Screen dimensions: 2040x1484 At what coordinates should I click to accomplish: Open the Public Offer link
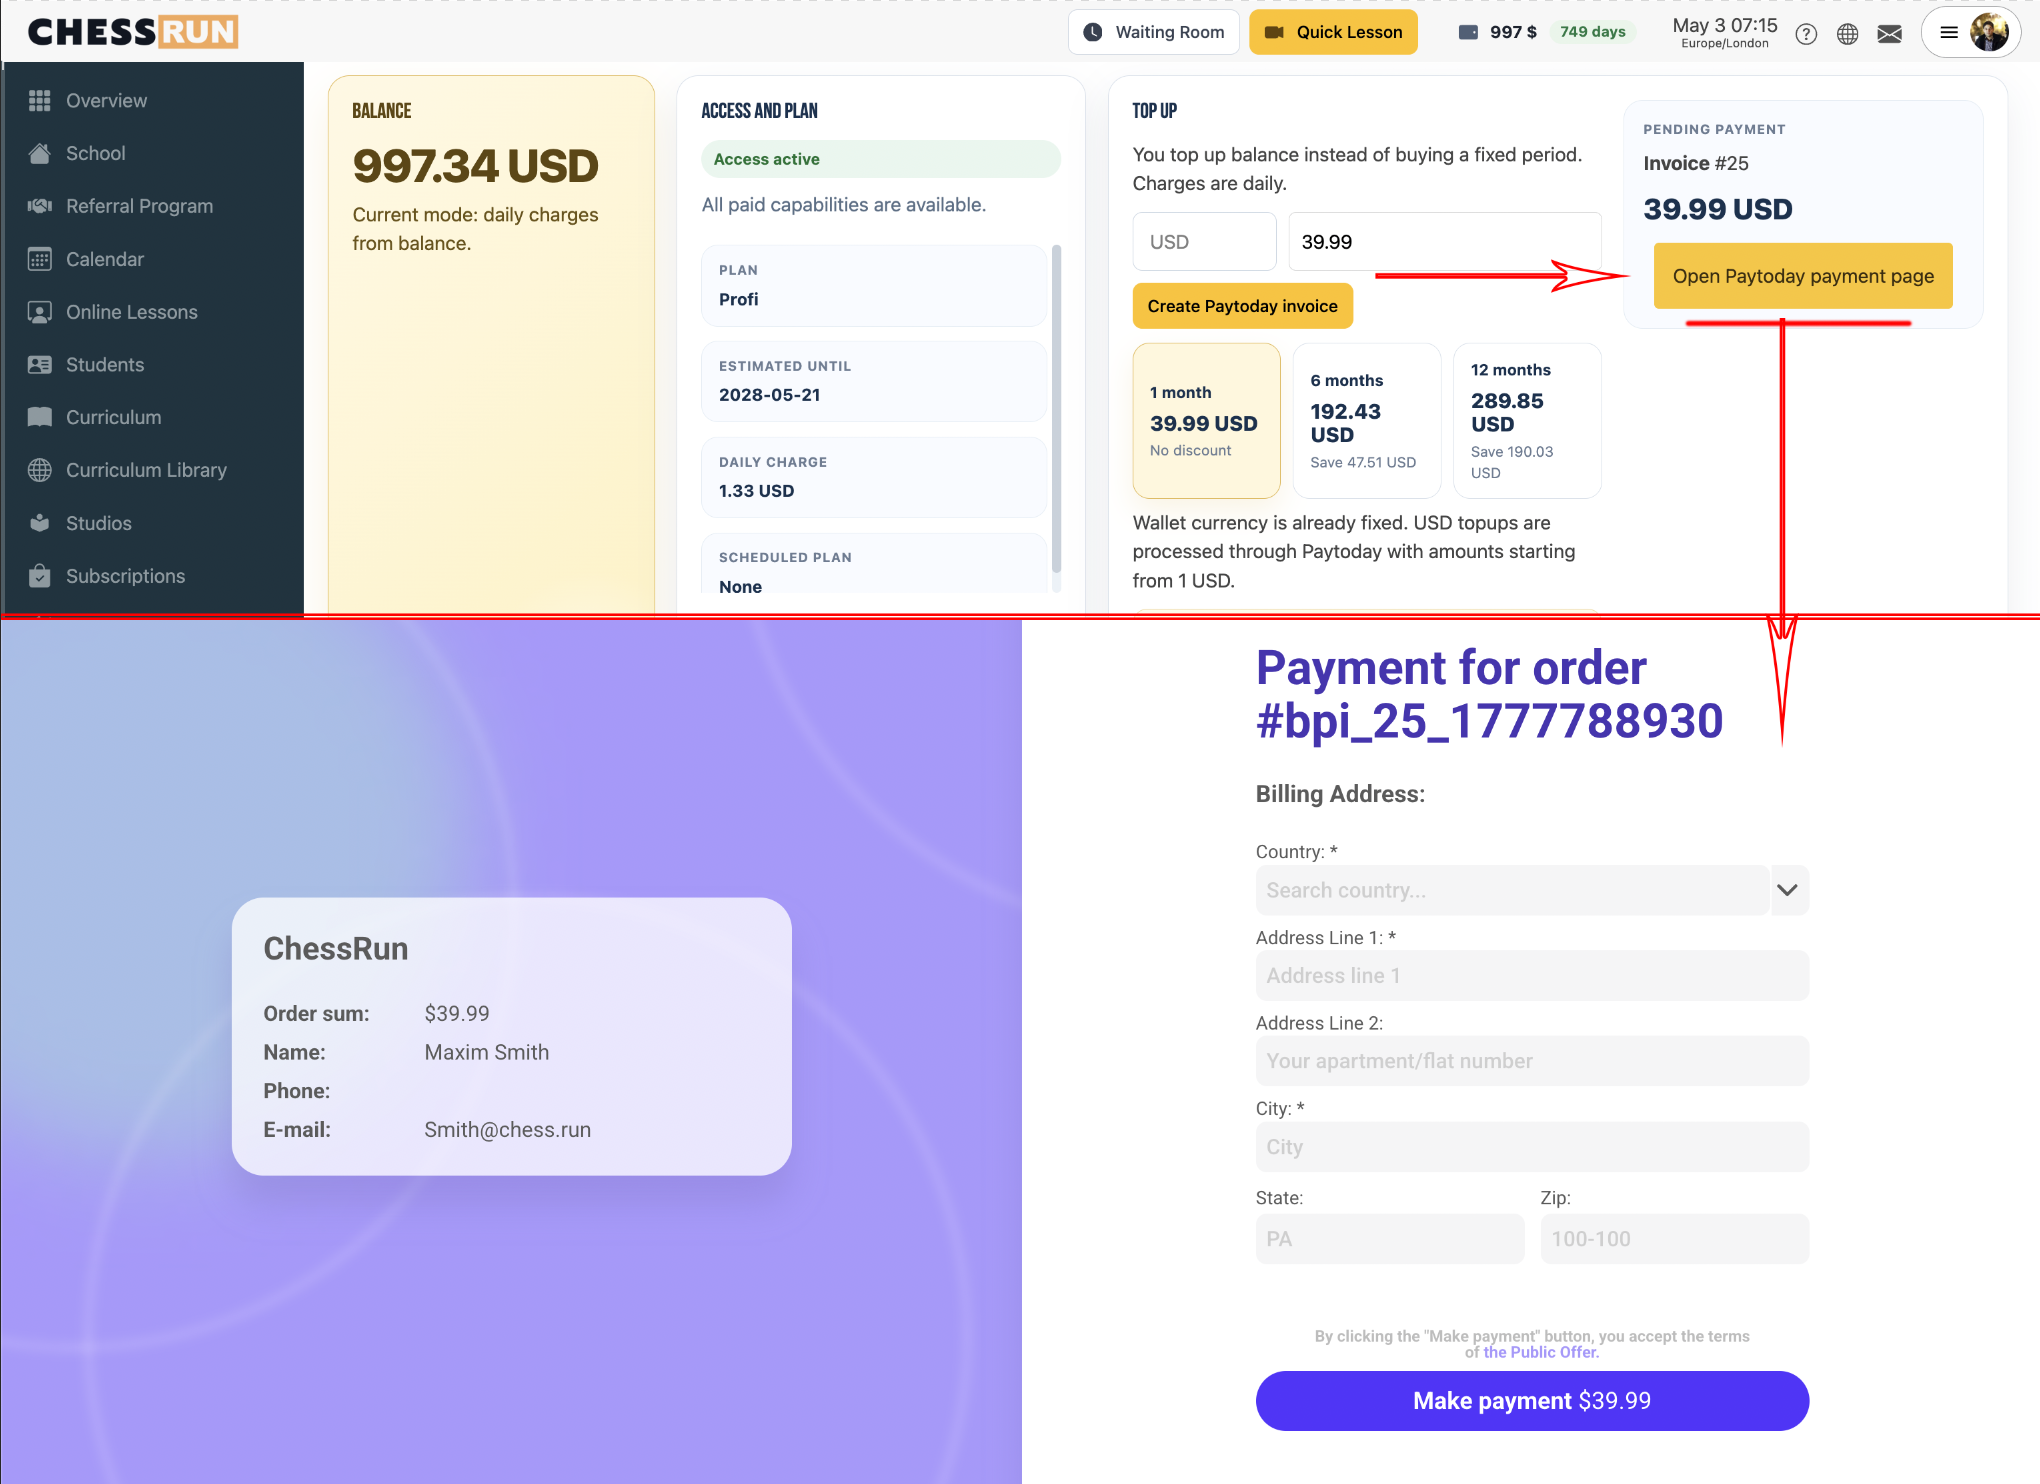1541,1352
